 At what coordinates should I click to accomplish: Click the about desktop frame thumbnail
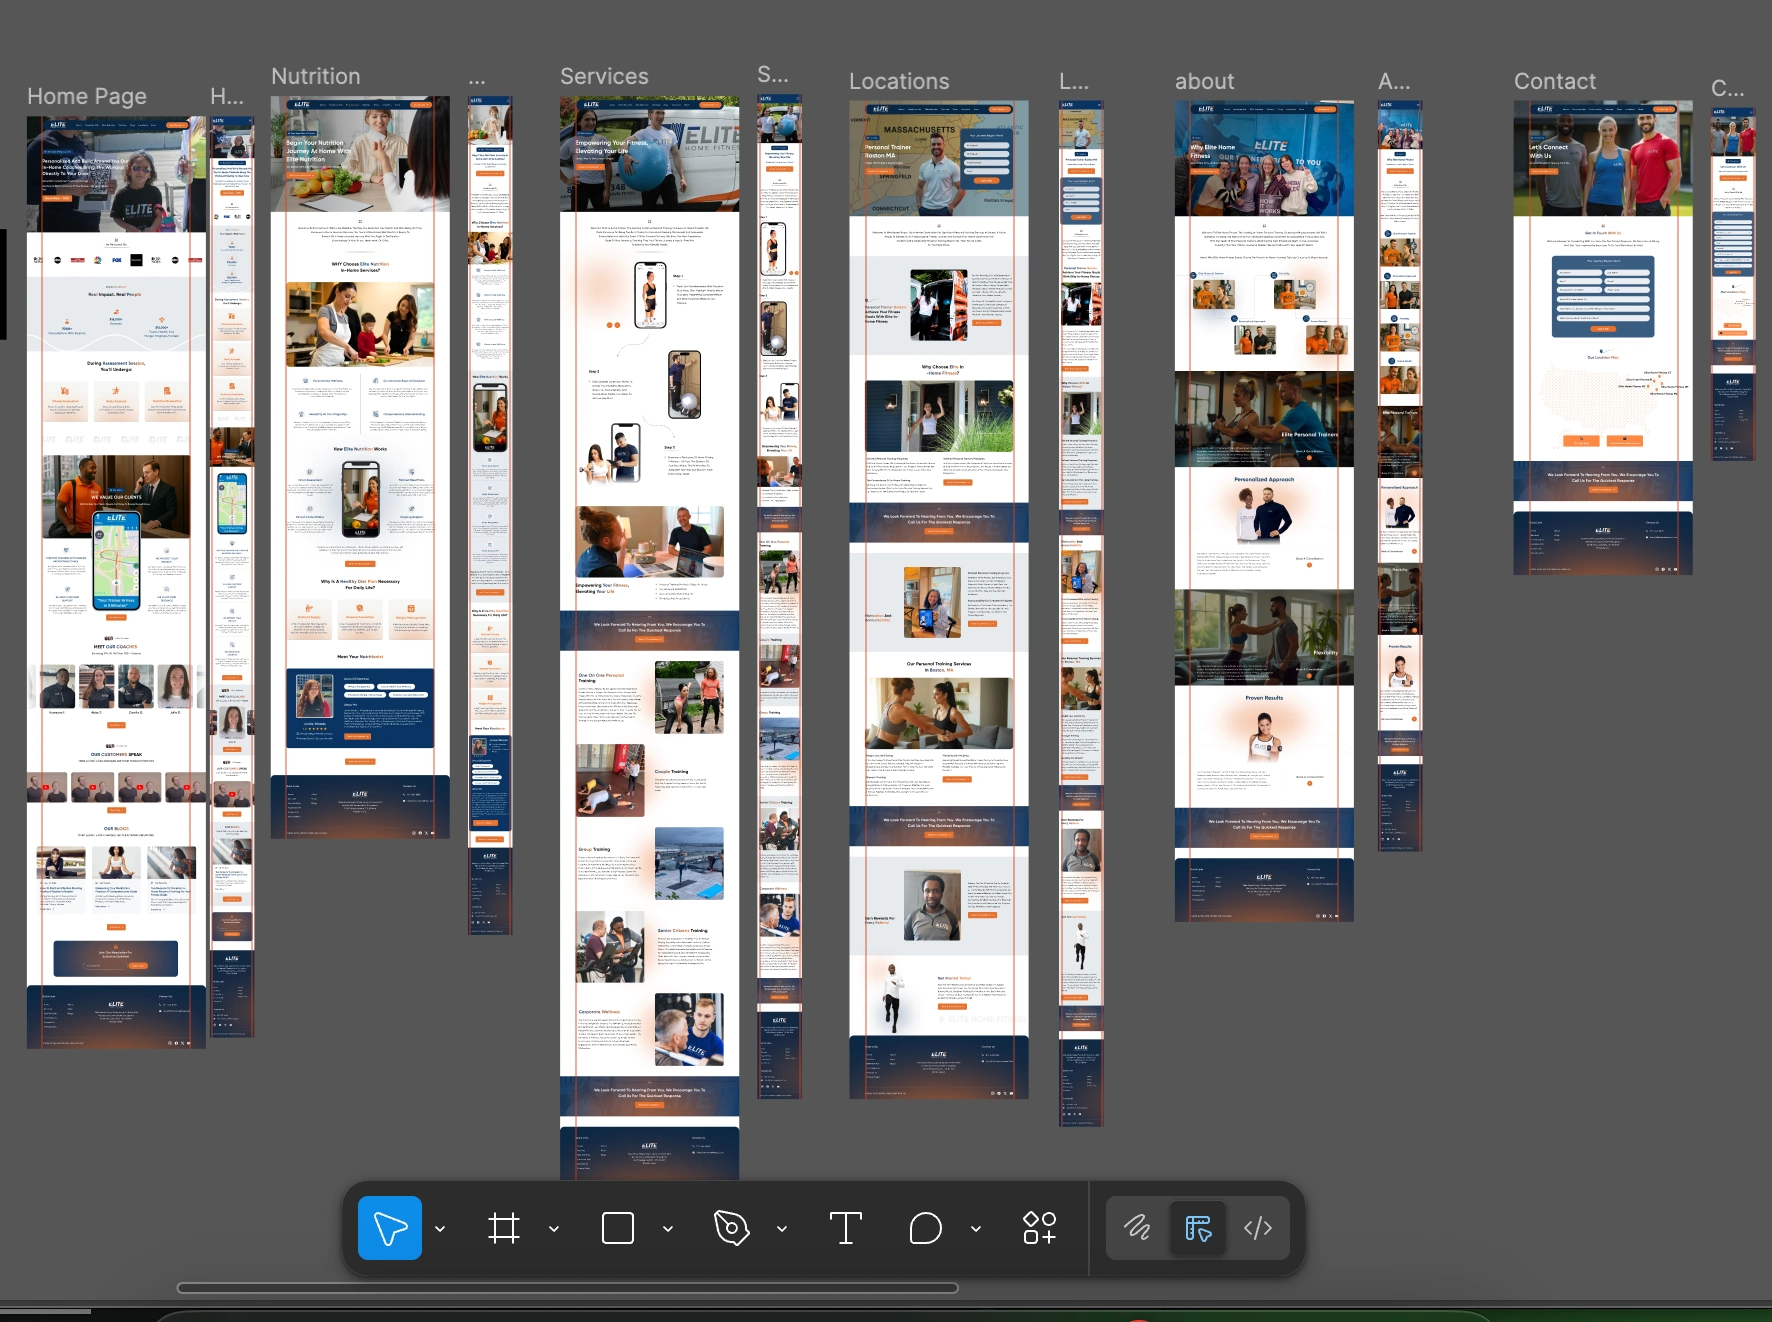pos(1264,511)
